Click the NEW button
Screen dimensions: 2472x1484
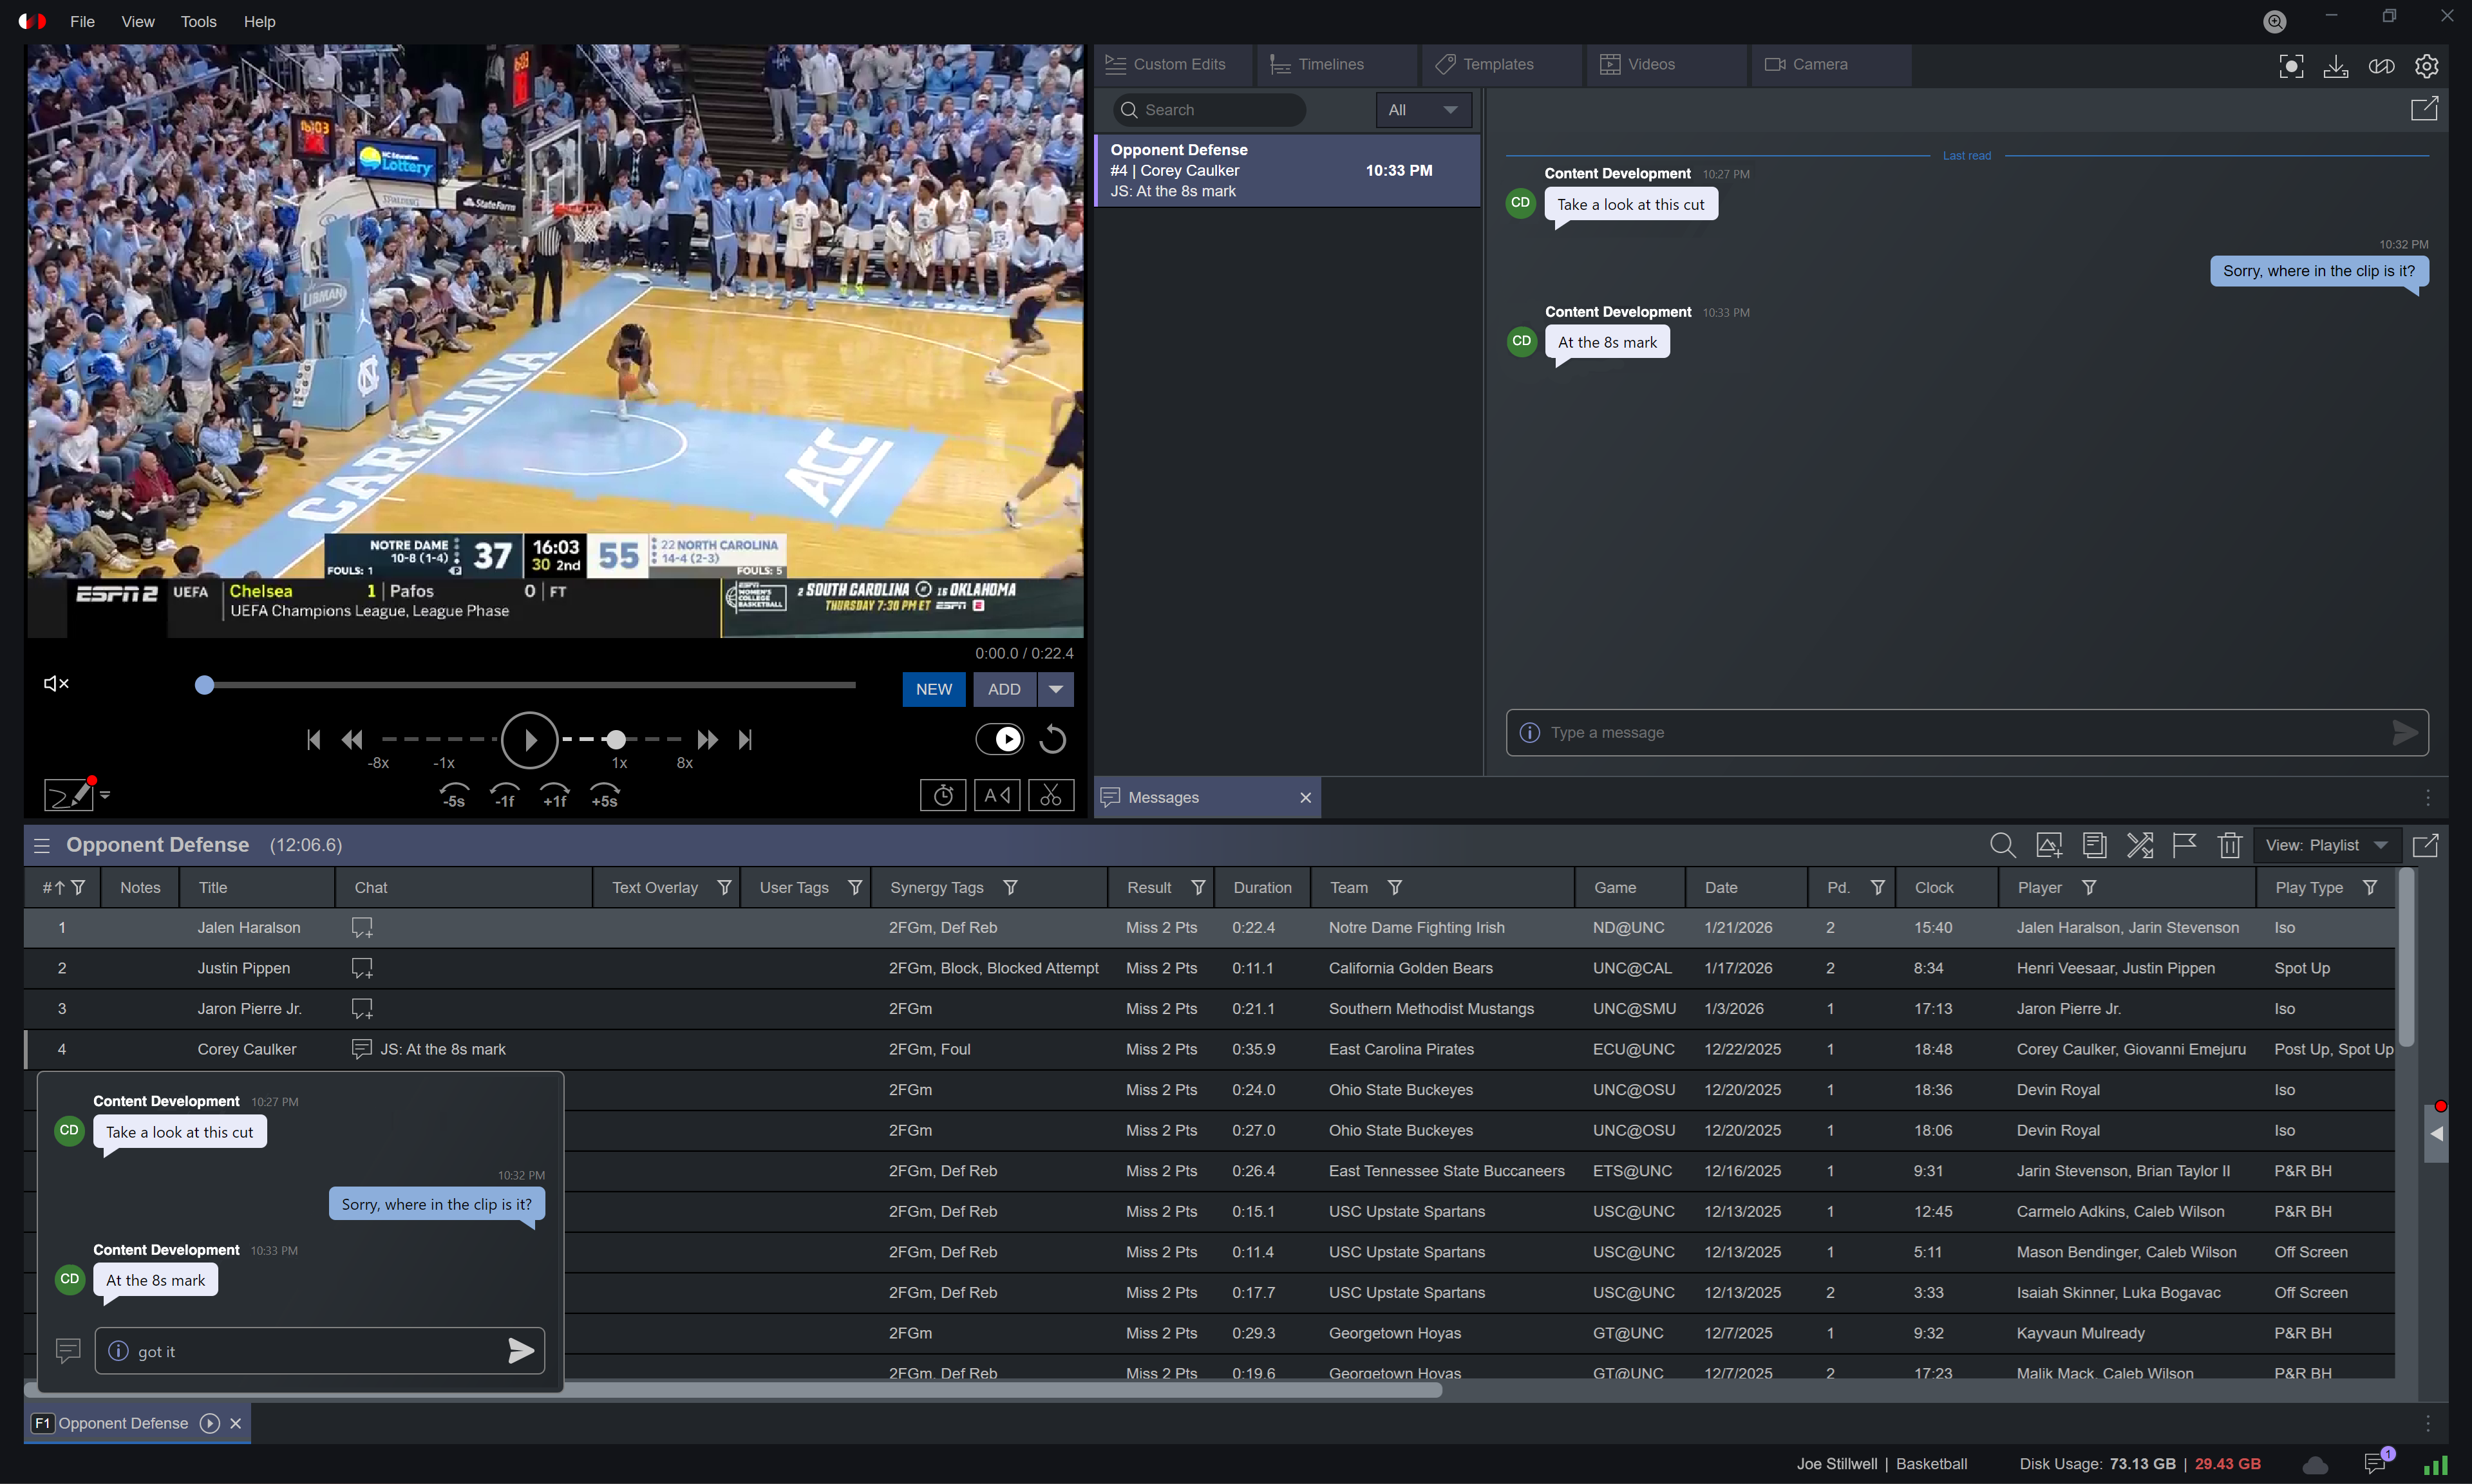point(933,689)
